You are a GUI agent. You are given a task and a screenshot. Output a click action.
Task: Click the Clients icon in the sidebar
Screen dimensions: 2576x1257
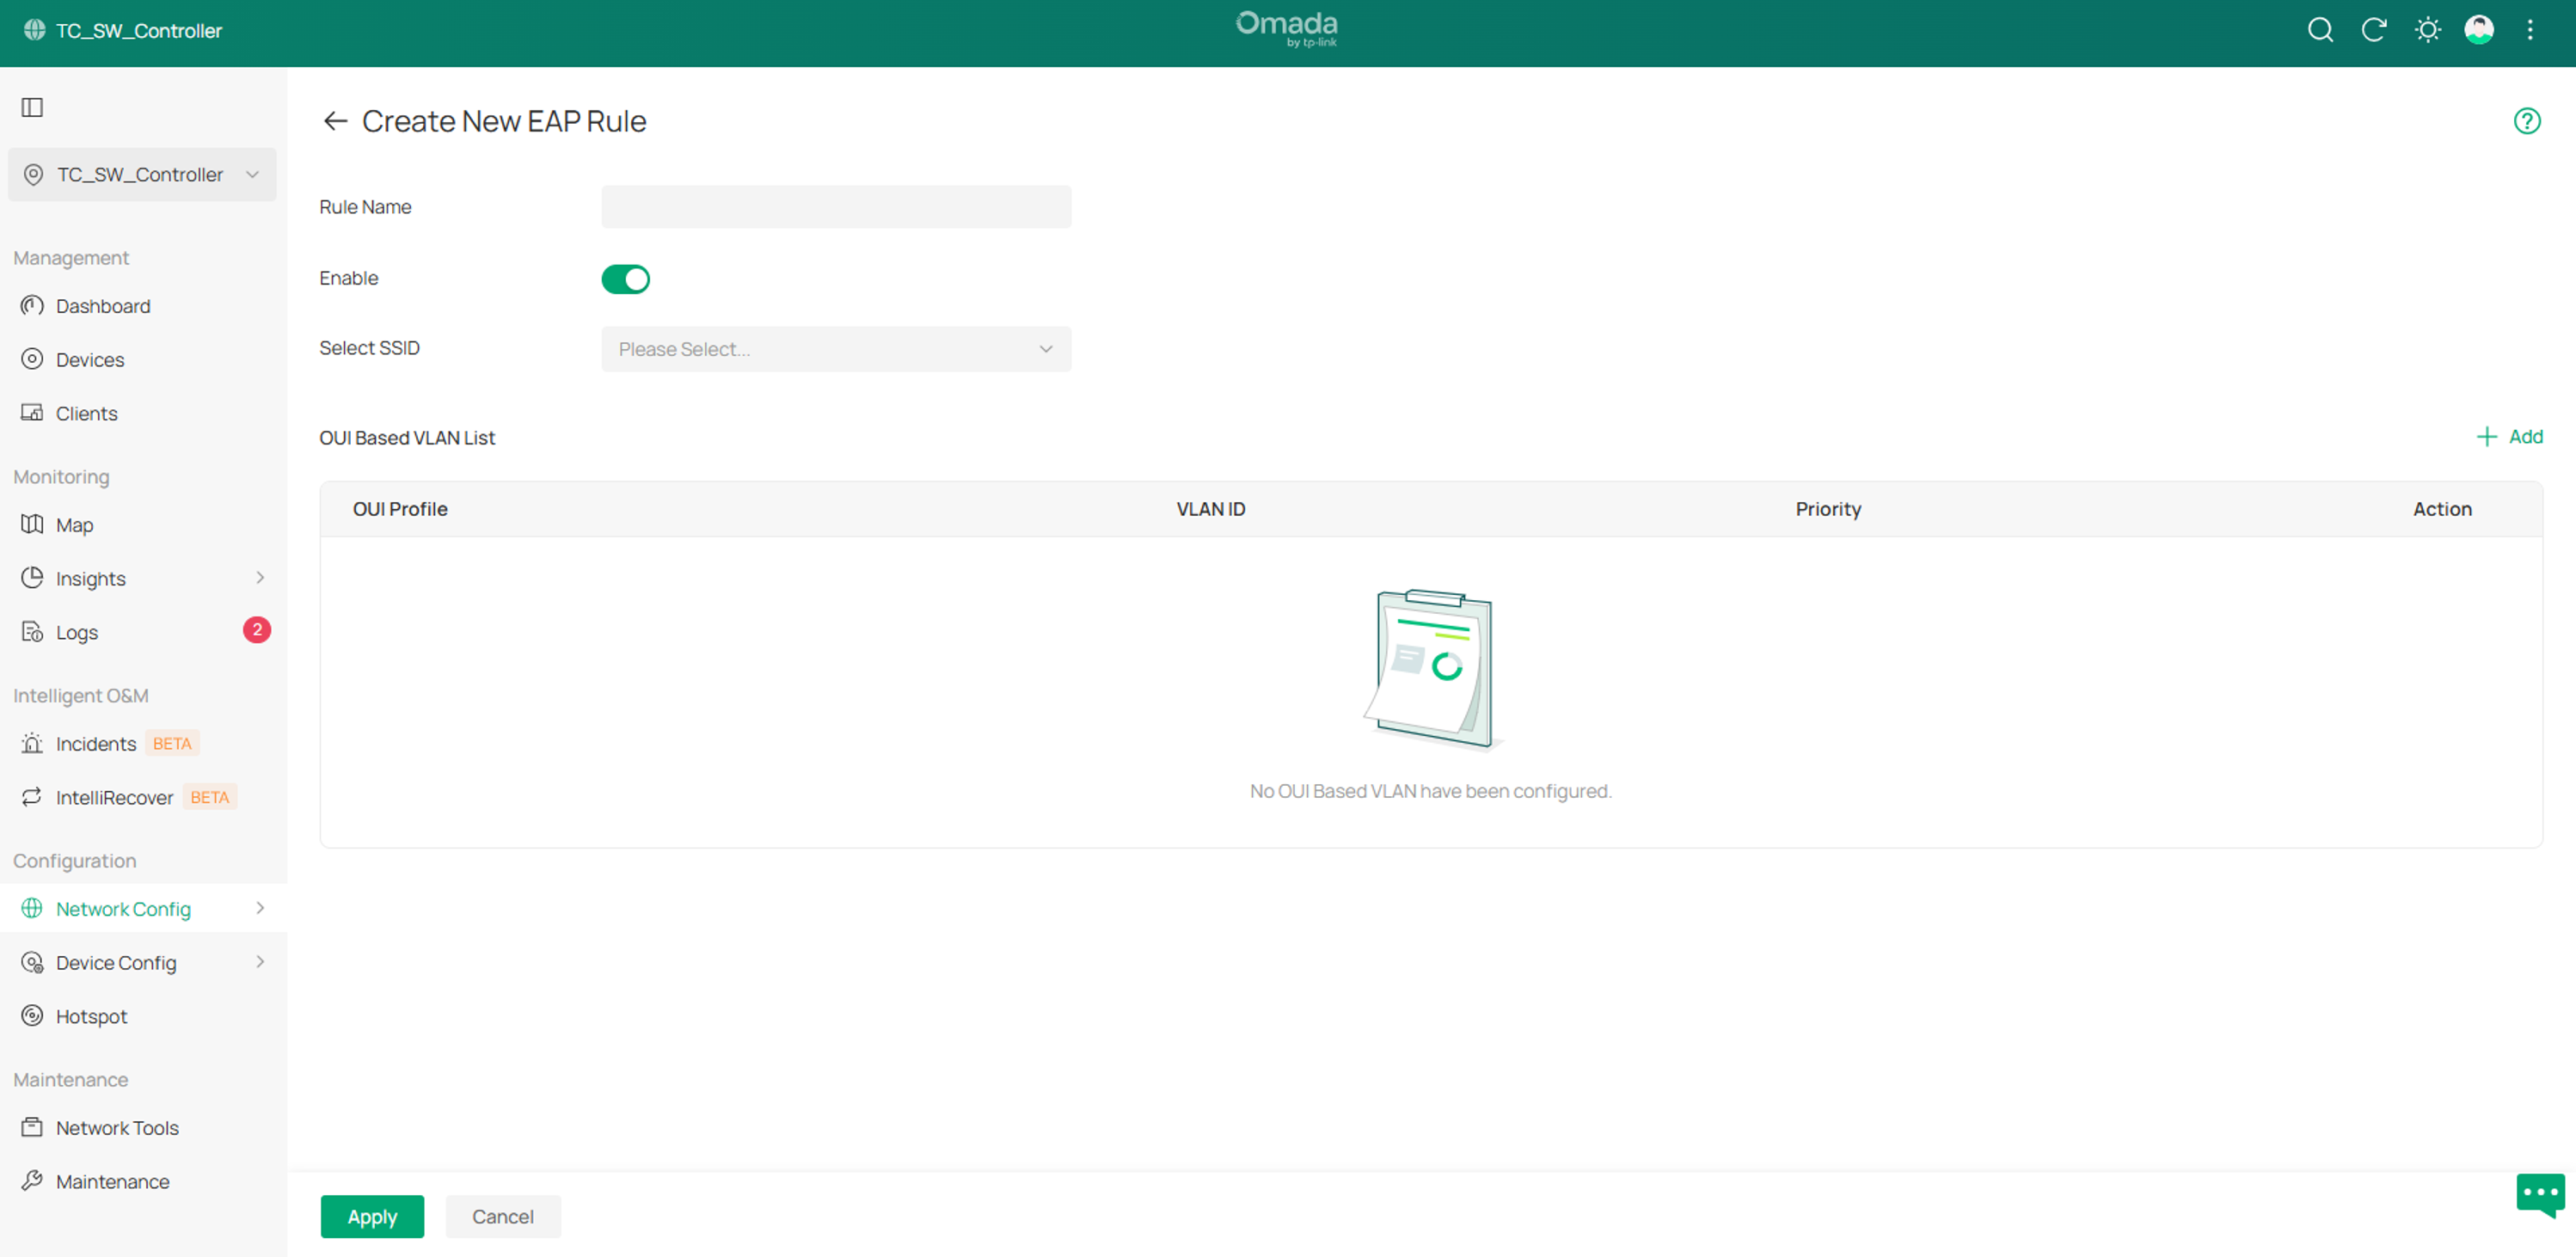point(32,413)
